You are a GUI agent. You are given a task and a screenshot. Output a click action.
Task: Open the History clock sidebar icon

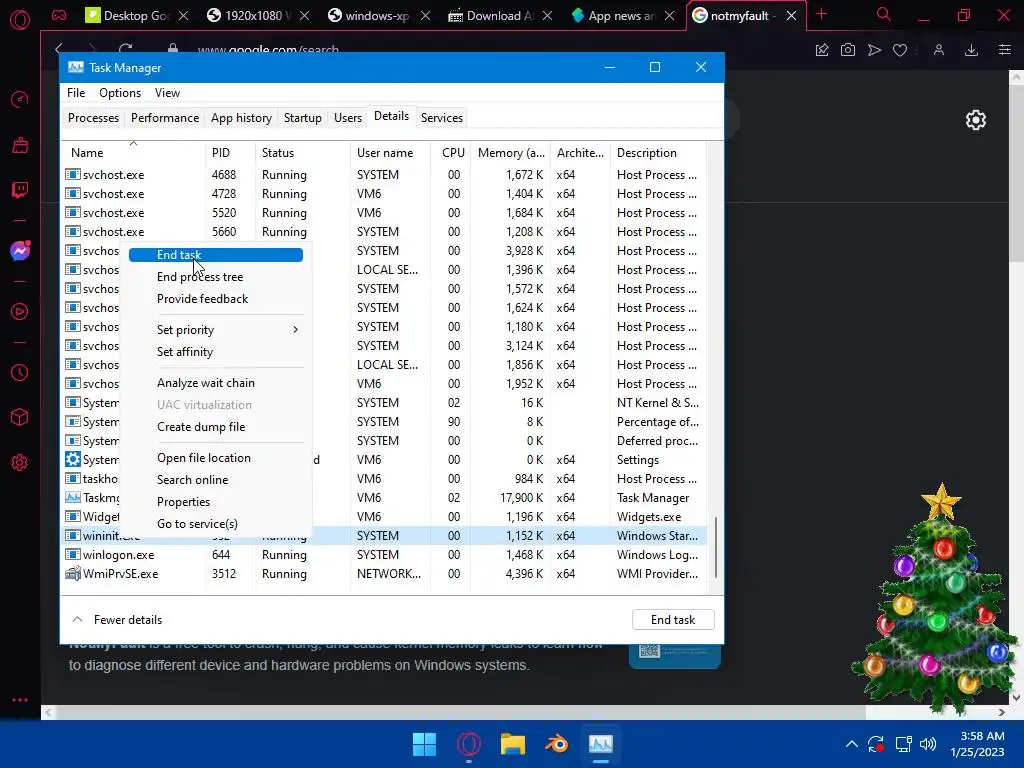(x=20, y=372)
